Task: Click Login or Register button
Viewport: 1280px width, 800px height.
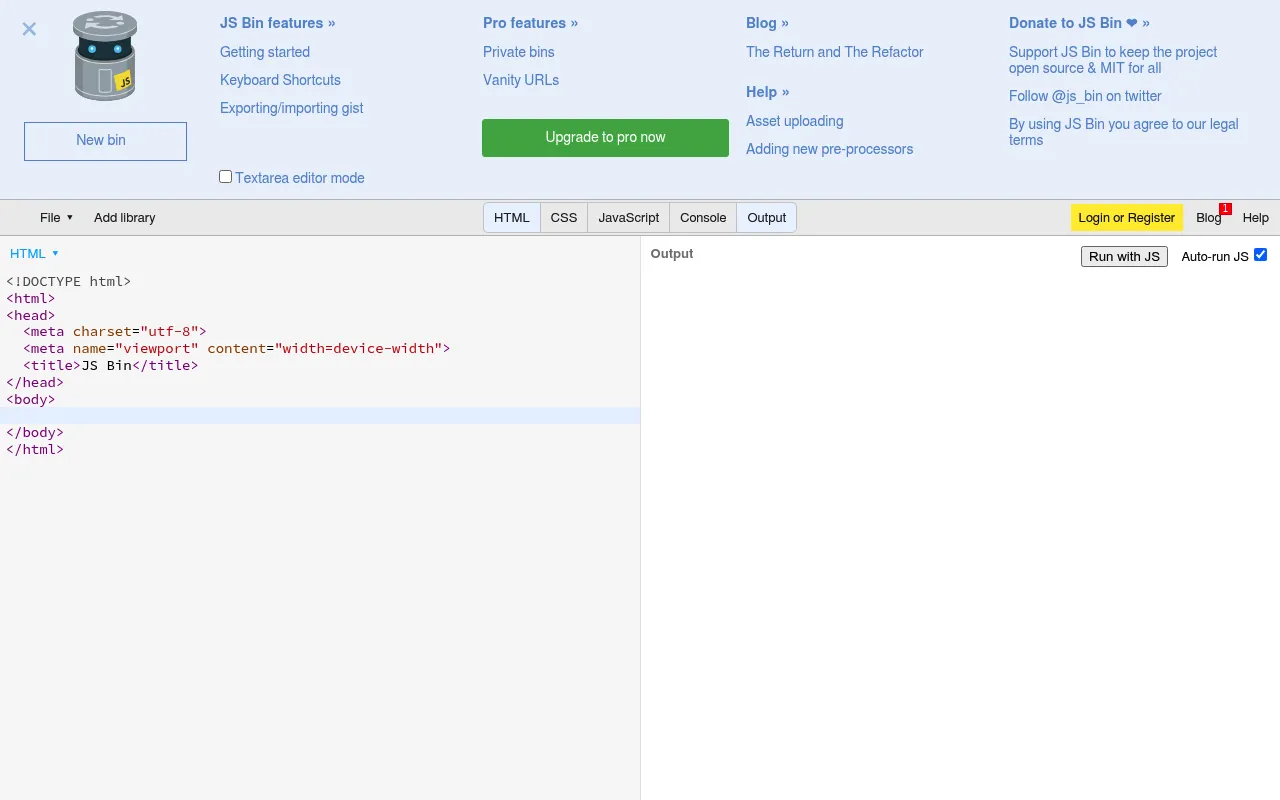Action: 1127,217
